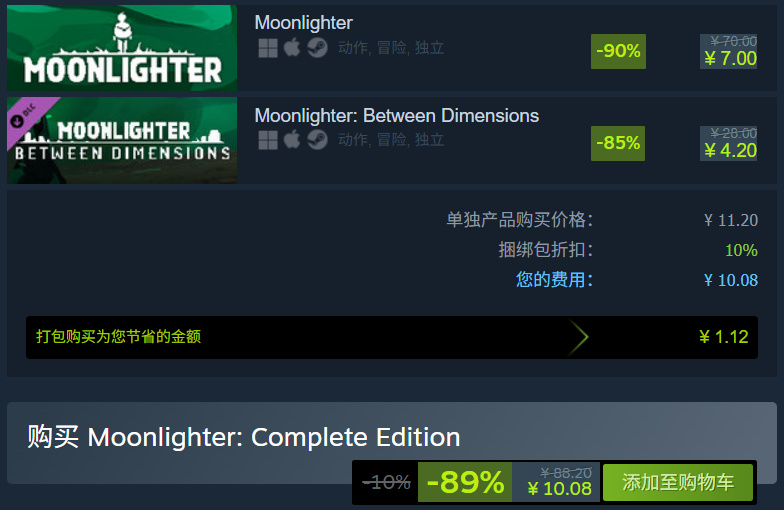Click the ¥ 7.00 discounted price
This screenshot has height=510, width=784.
pos(730,59)
